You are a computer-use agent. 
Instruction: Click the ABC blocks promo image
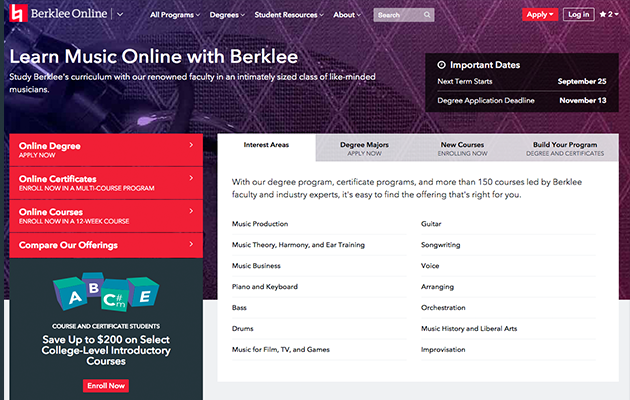click(106, 293)
